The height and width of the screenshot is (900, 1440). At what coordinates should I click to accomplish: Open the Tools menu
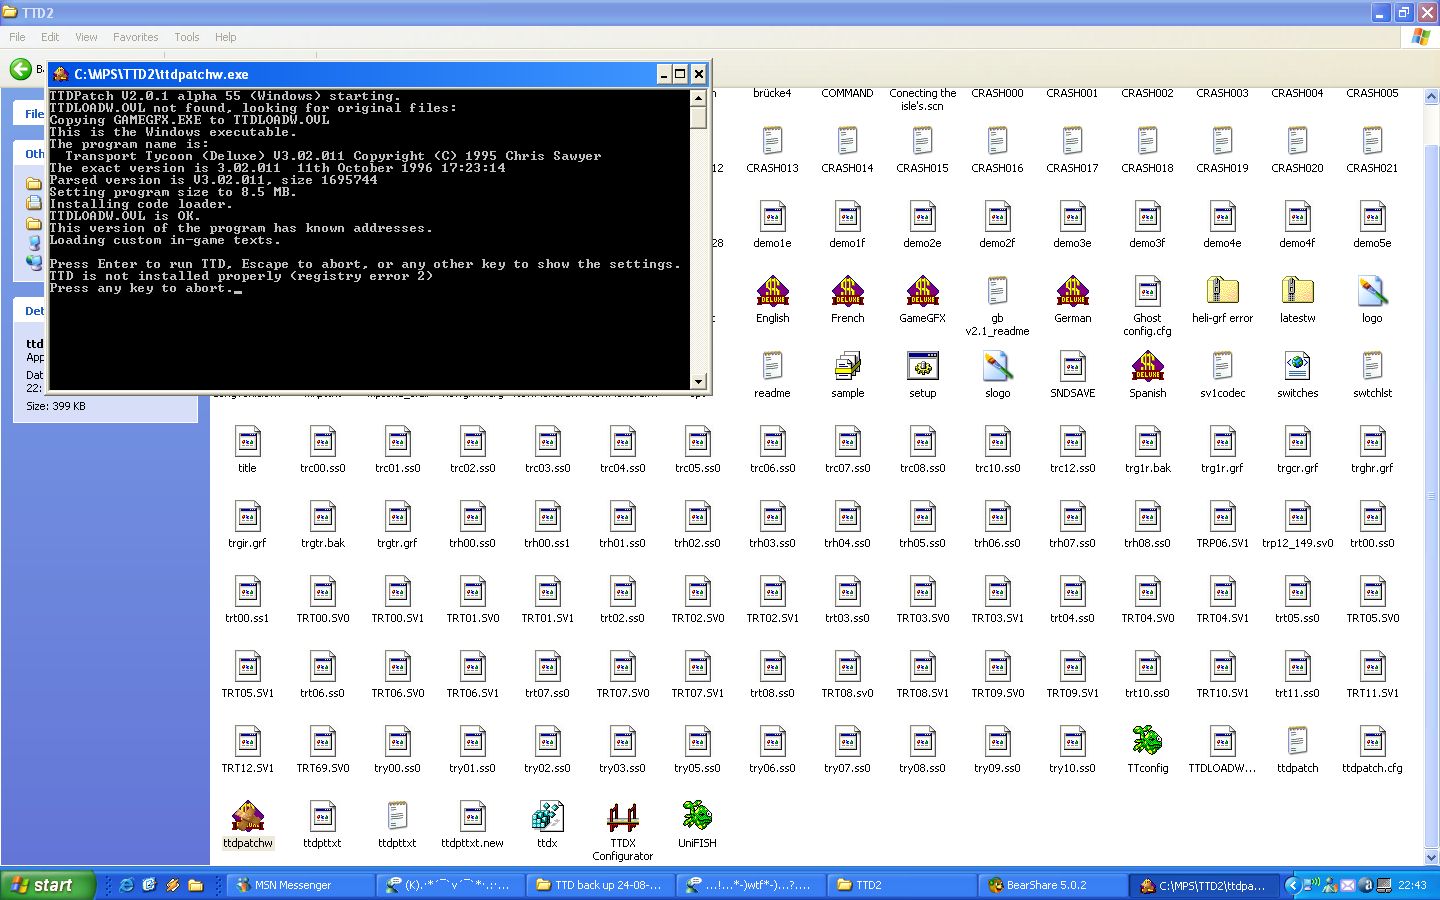187,37
